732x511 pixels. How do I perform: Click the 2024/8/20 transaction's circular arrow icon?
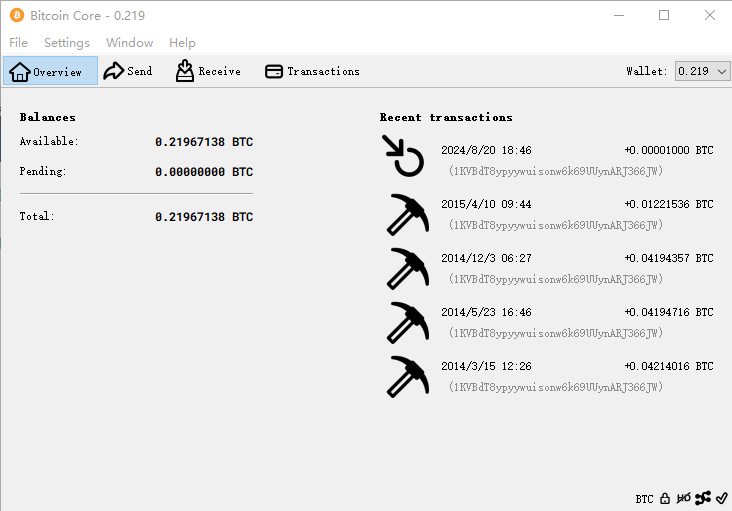[406, 158]
